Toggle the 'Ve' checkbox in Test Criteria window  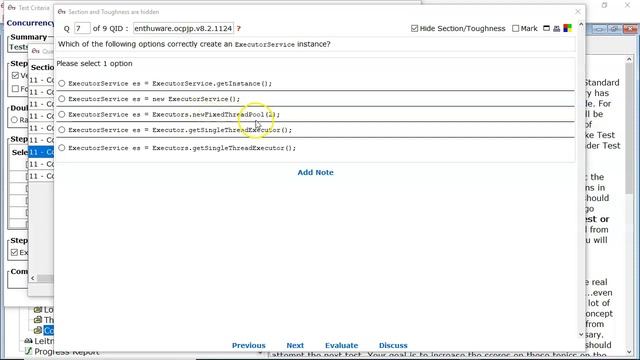(x=16, y=76)
